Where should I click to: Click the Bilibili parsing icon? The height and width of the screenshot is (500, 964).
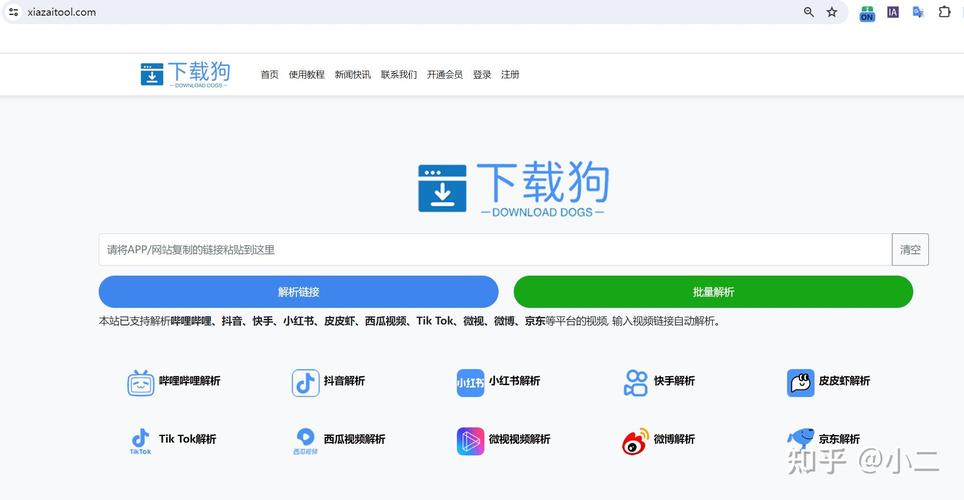pyautogui.click(x=140, y=382)
